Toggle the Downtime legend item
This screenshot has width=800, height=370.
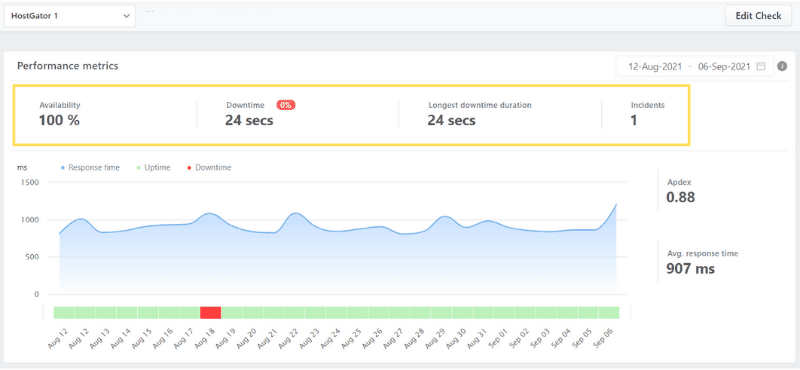point(209,167)
